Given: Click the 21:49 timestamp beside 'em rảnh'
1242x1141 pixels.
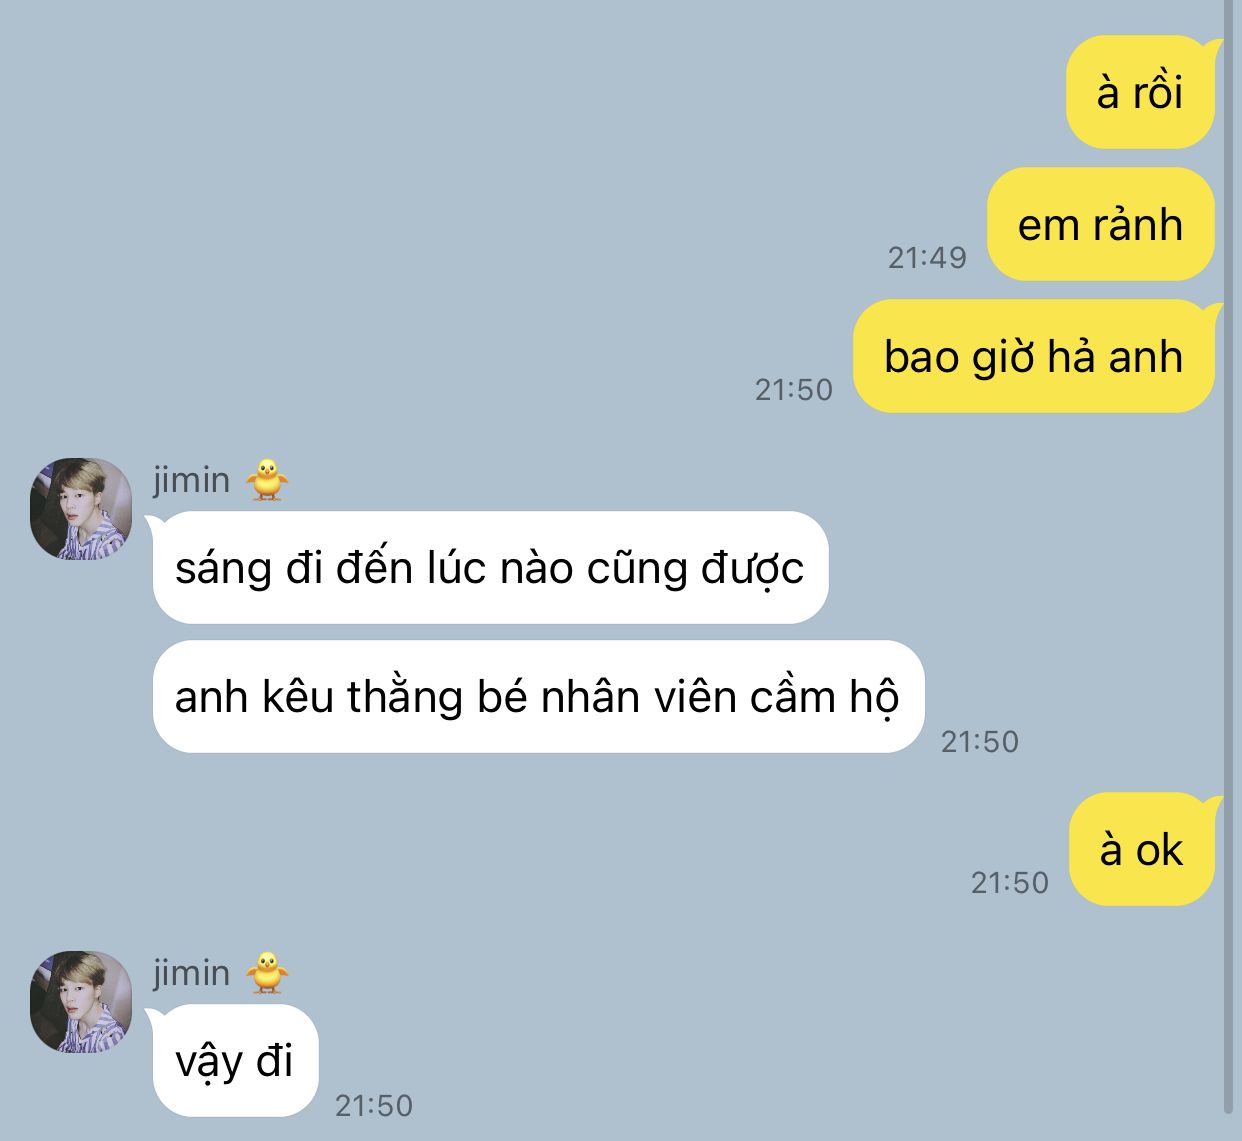Looking at the screenshot, I should pos(928,257).
